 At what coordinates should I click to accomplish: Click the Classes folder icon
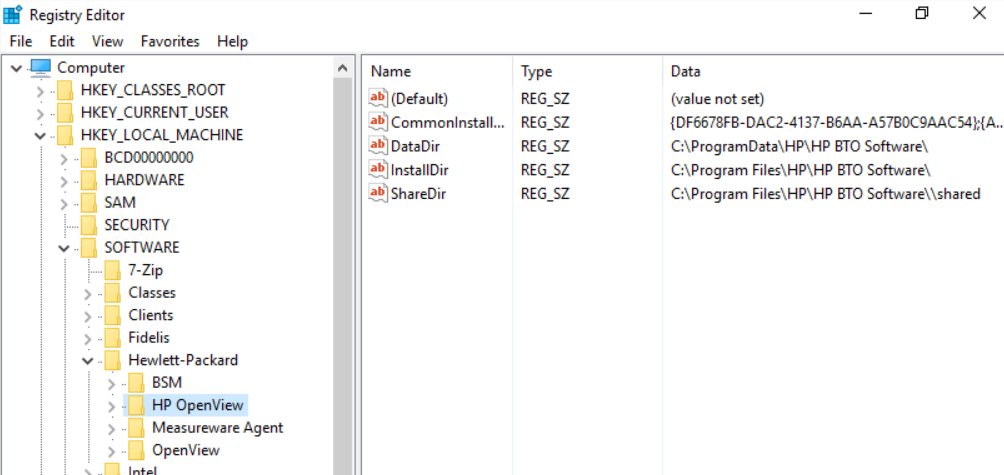pos(112,293)
